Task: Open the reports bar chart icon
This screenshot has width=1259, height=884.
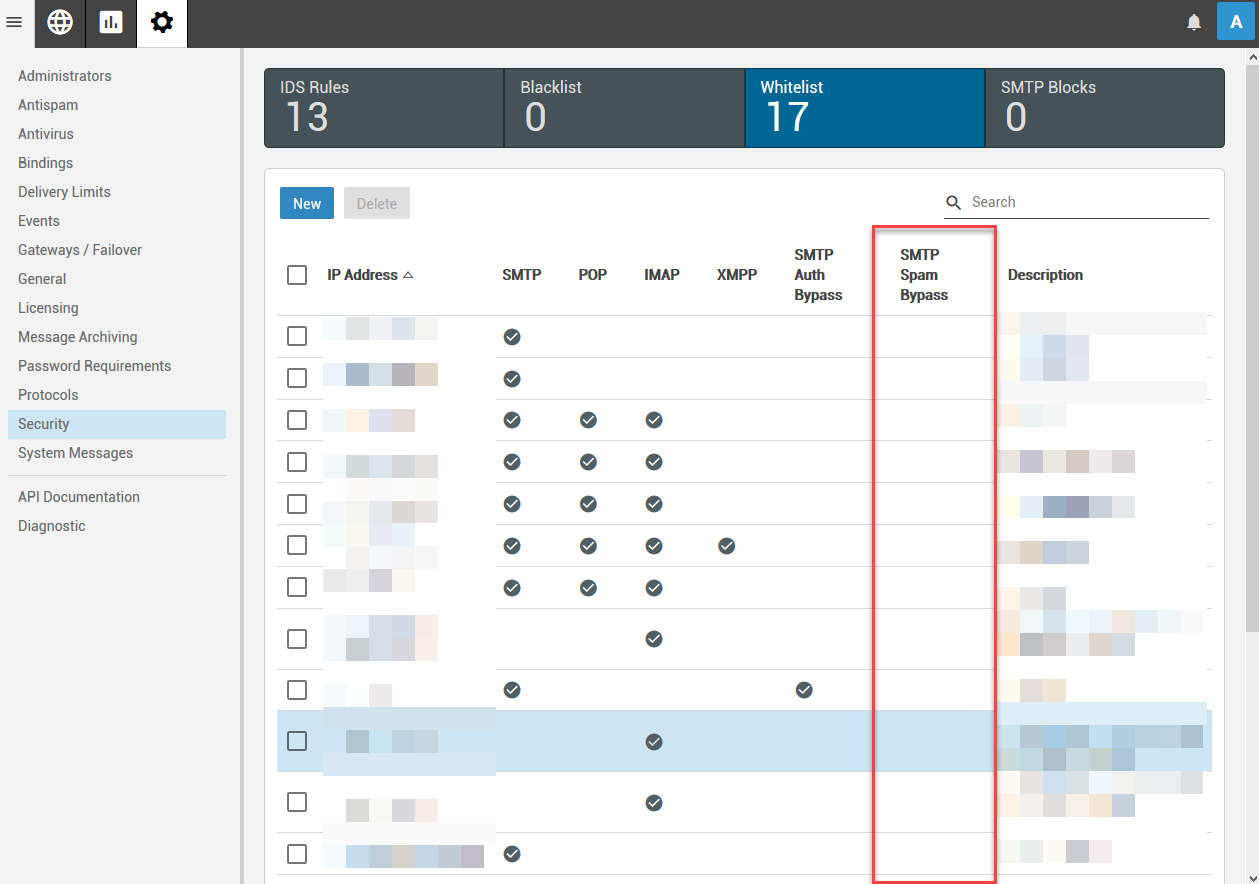Action: [x=111, y=23]
